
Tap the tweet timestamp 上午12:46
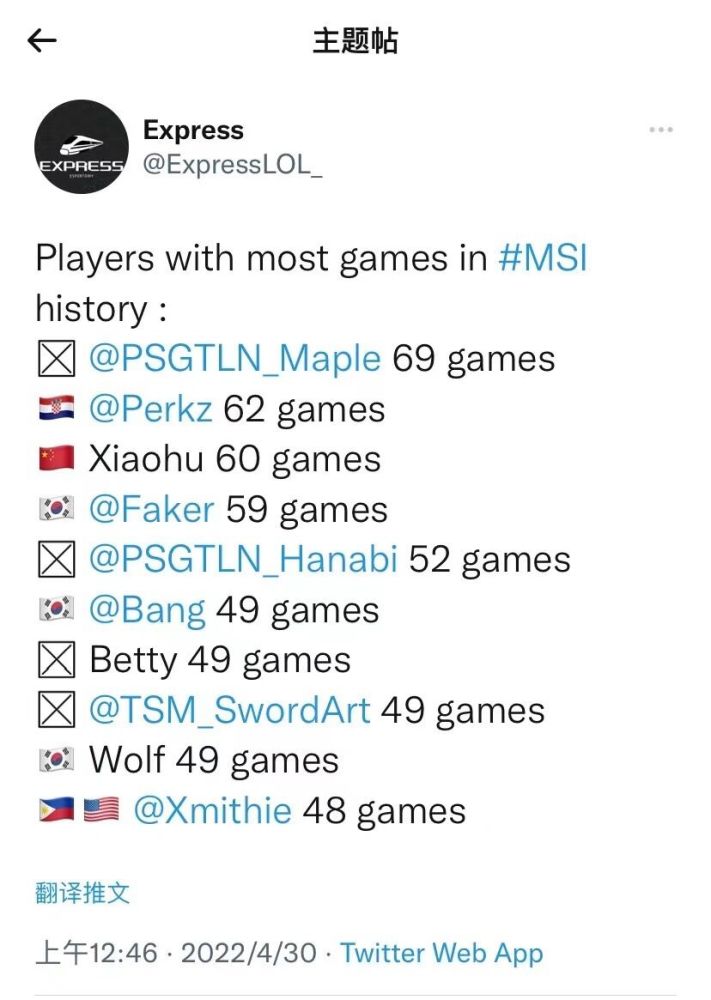96,952
